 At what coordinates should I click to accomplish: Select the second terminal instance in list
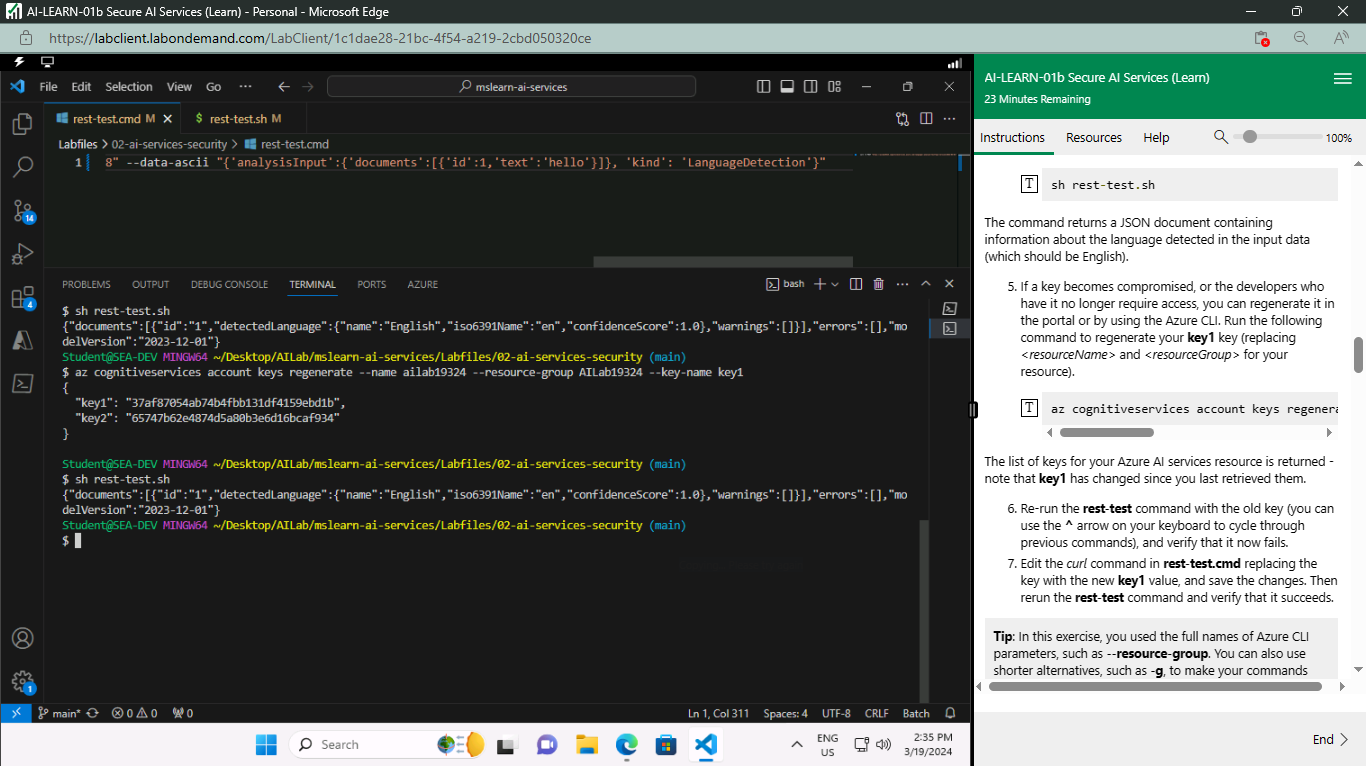point(950,328)
